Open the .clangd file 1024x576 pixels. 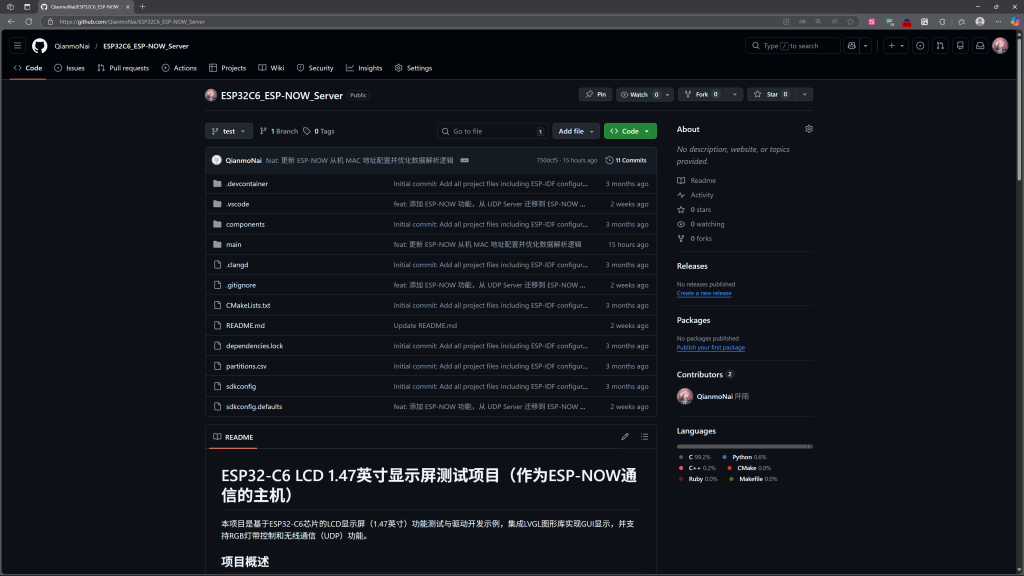coord(237,264)
